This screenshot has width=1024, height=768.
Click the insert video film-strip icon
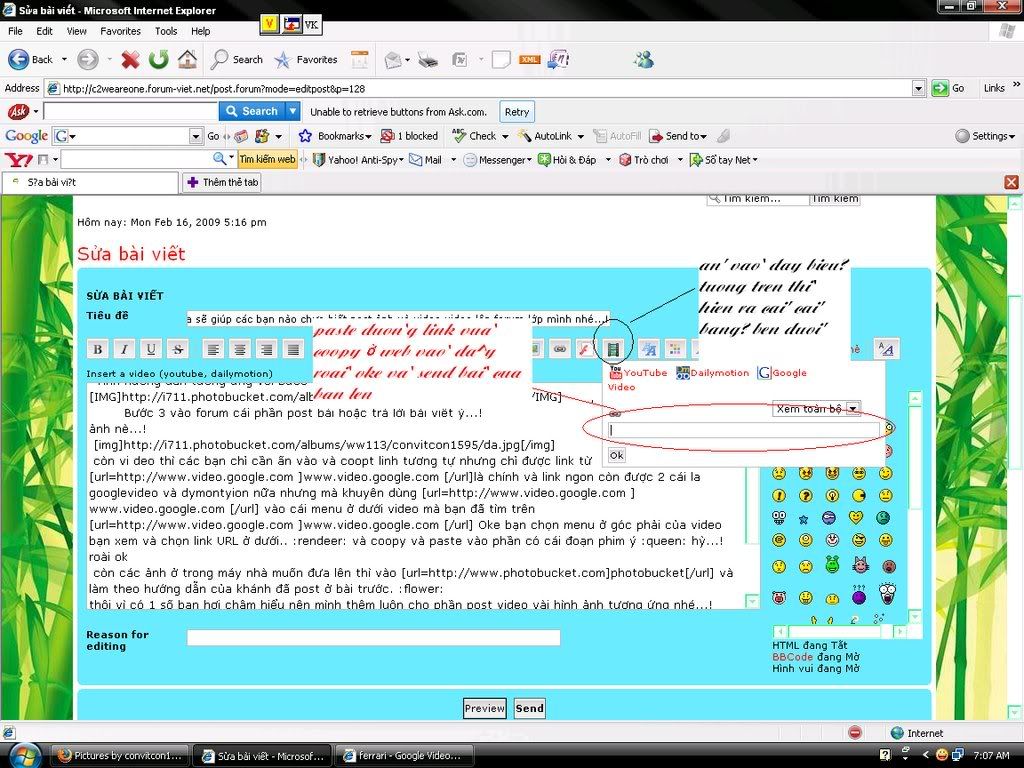click(x=613, y=349)
